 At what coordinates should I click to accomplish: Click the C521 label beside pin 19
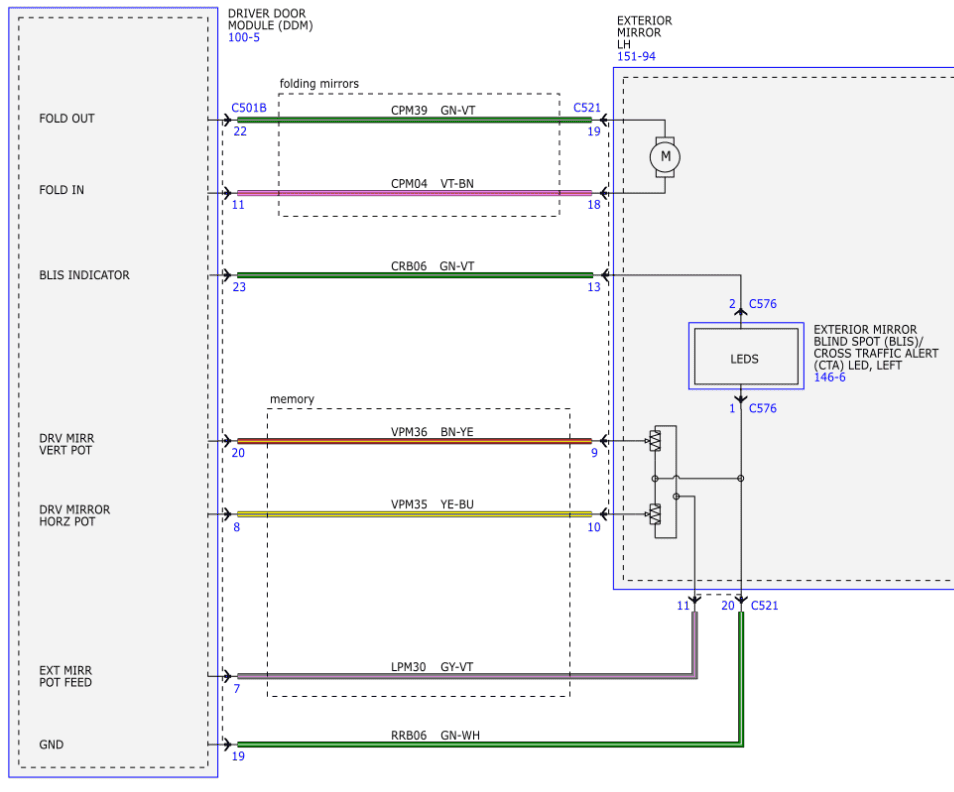(x=587, y=108)
